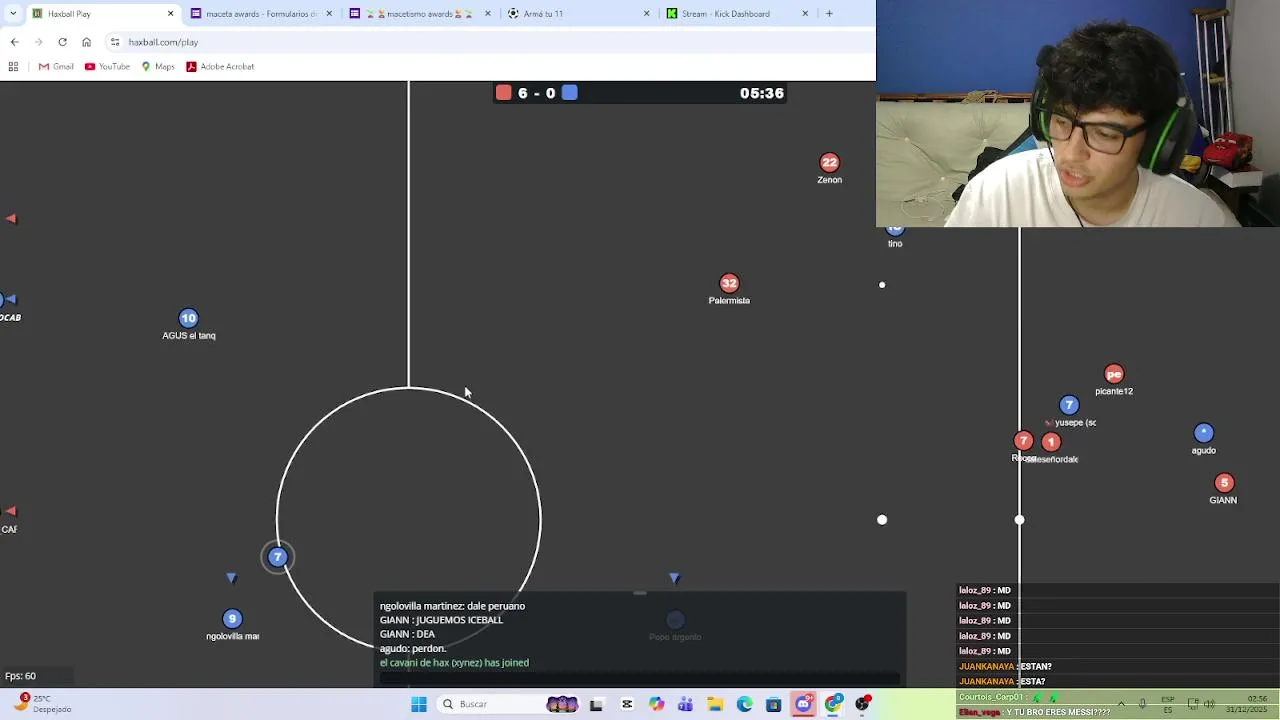Open the YouTube bookmark
1280x720 pixels.
click(x=107, y=67)
